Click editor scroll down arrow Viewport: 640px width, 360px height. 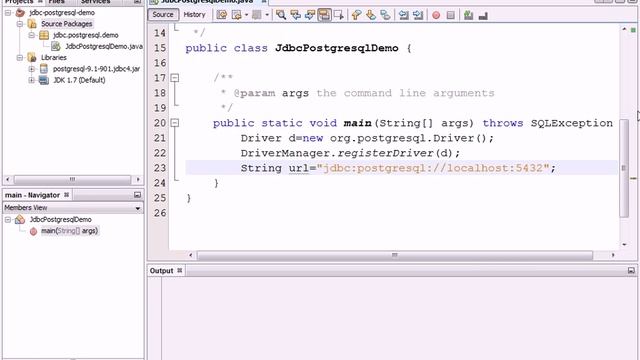(624, 244)
